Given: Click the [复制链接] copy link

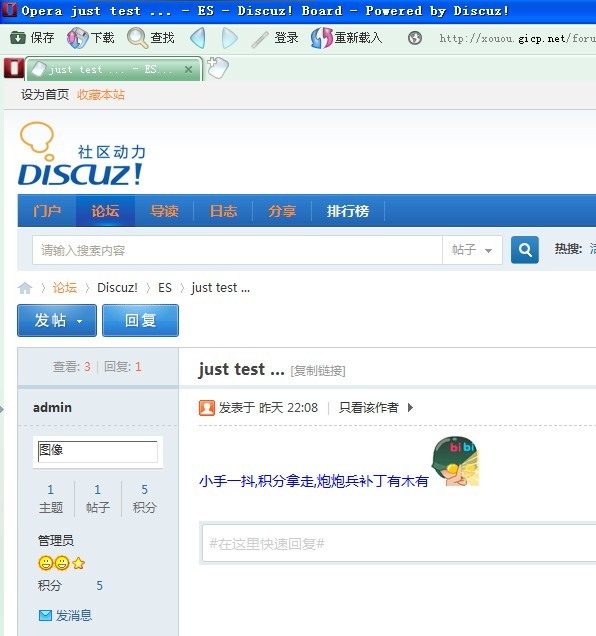Looking at the screenshot, I should point(318,371).
